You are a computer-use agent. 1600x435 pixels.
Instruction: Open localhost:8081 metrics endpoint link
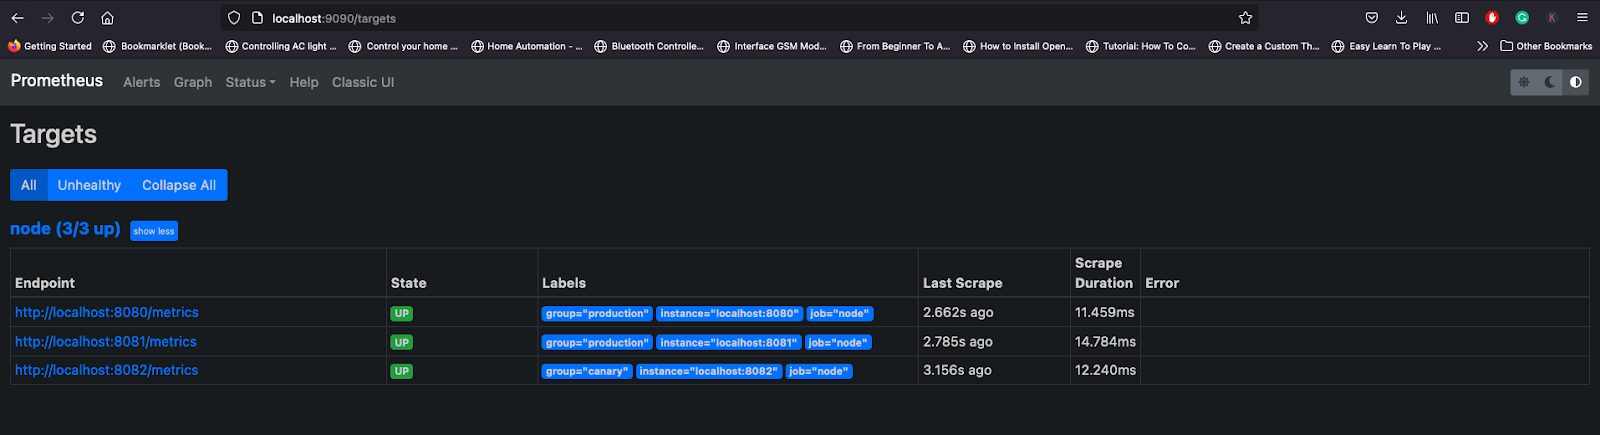pos(106,342)
